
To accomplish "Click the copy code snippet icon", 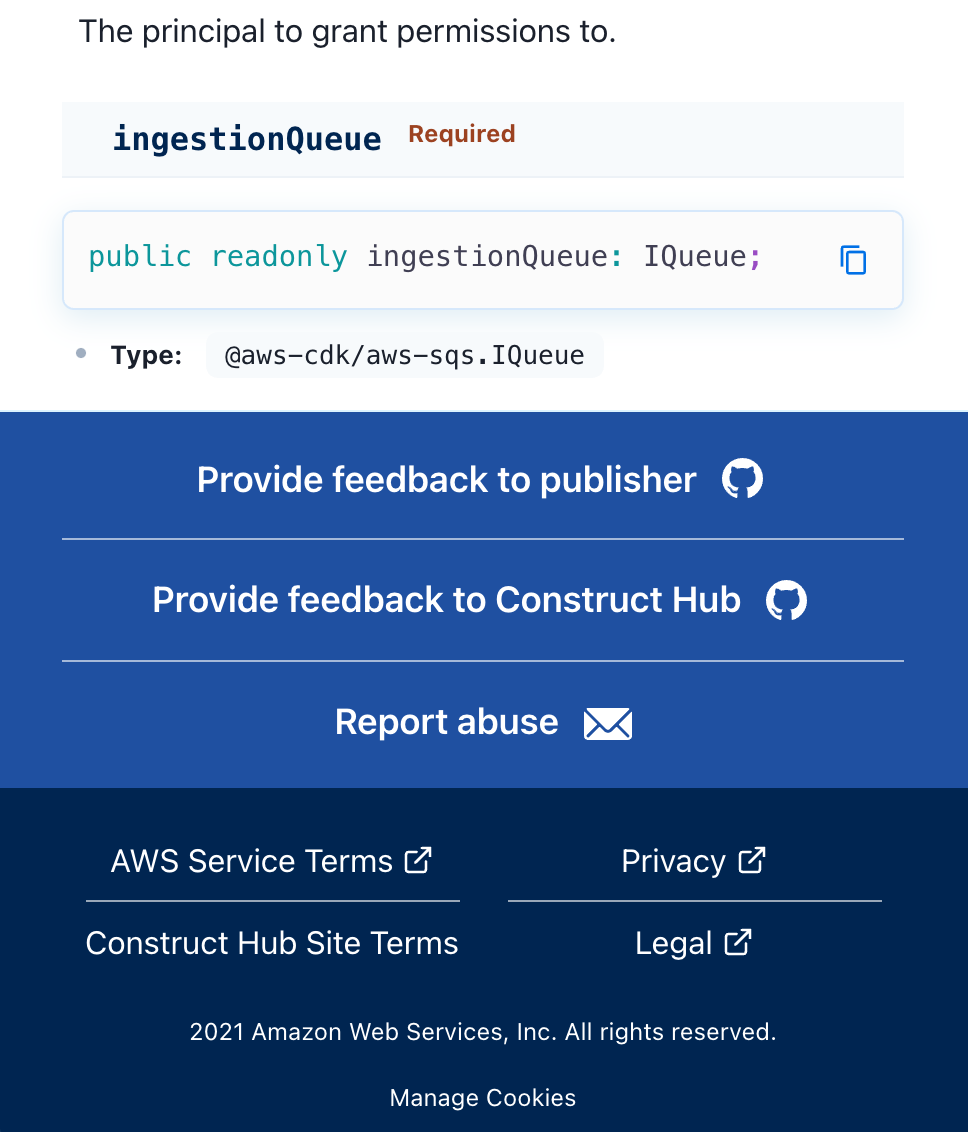I will (x=852, y=260).
